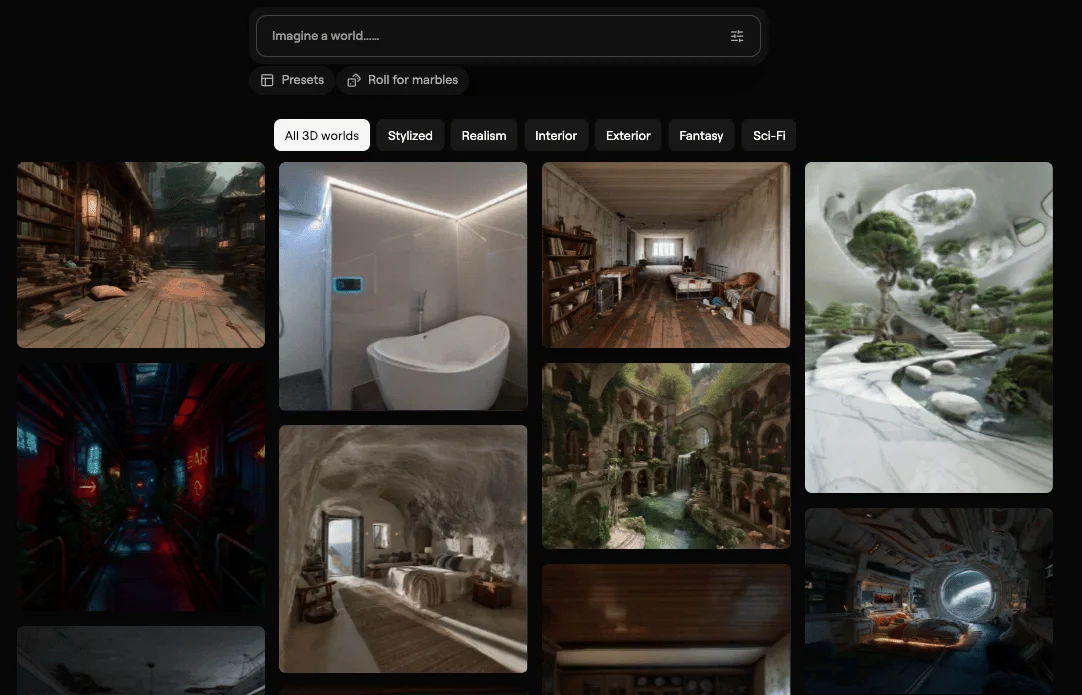Switch to the Stylized filter tab
The image size is (1082, 695).
tap(410, 135)
